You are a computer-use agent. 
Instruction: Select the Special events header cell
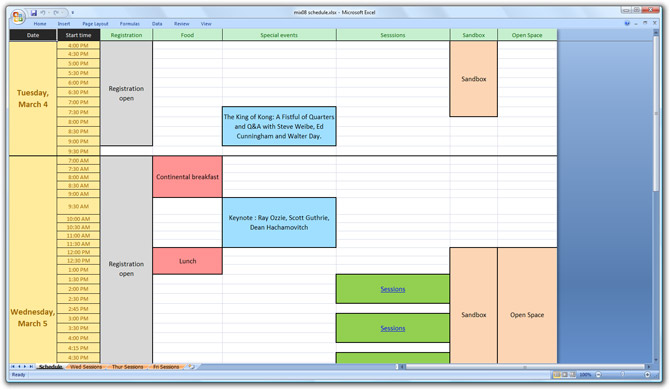(279, 35)
